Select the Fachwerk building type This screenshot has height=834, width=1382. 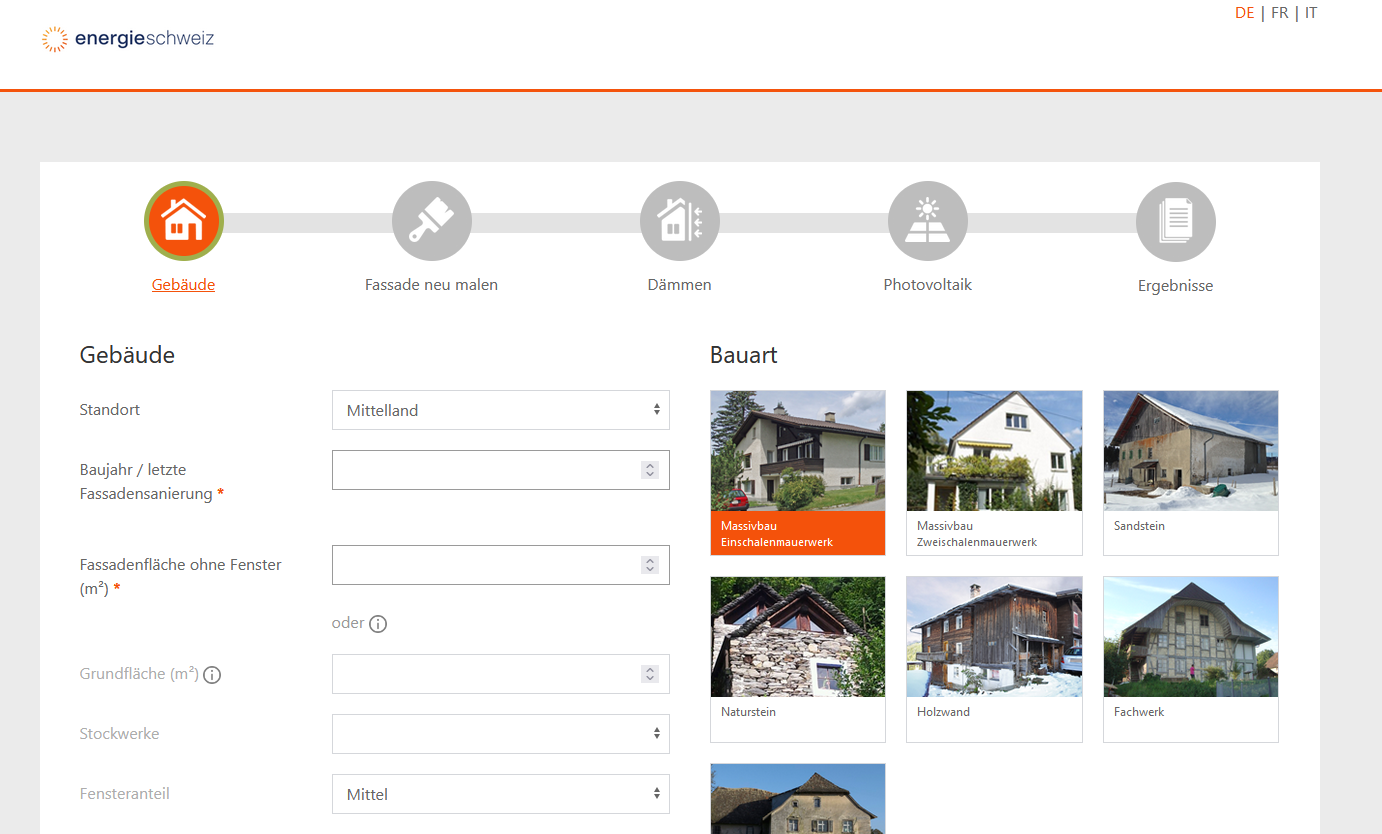coord(1191,659)
